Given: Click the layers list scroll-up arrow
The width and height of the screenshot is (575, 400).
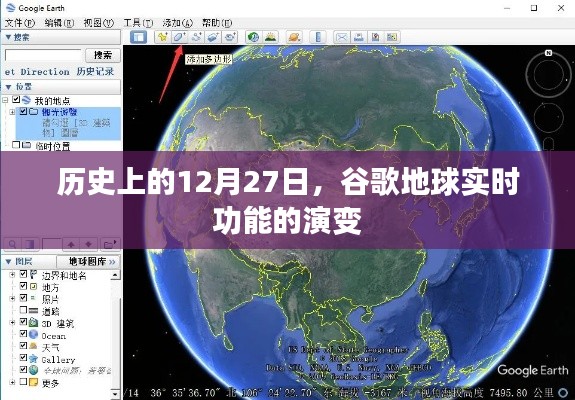Looking at the screenshot, I should tap(115, 275).
